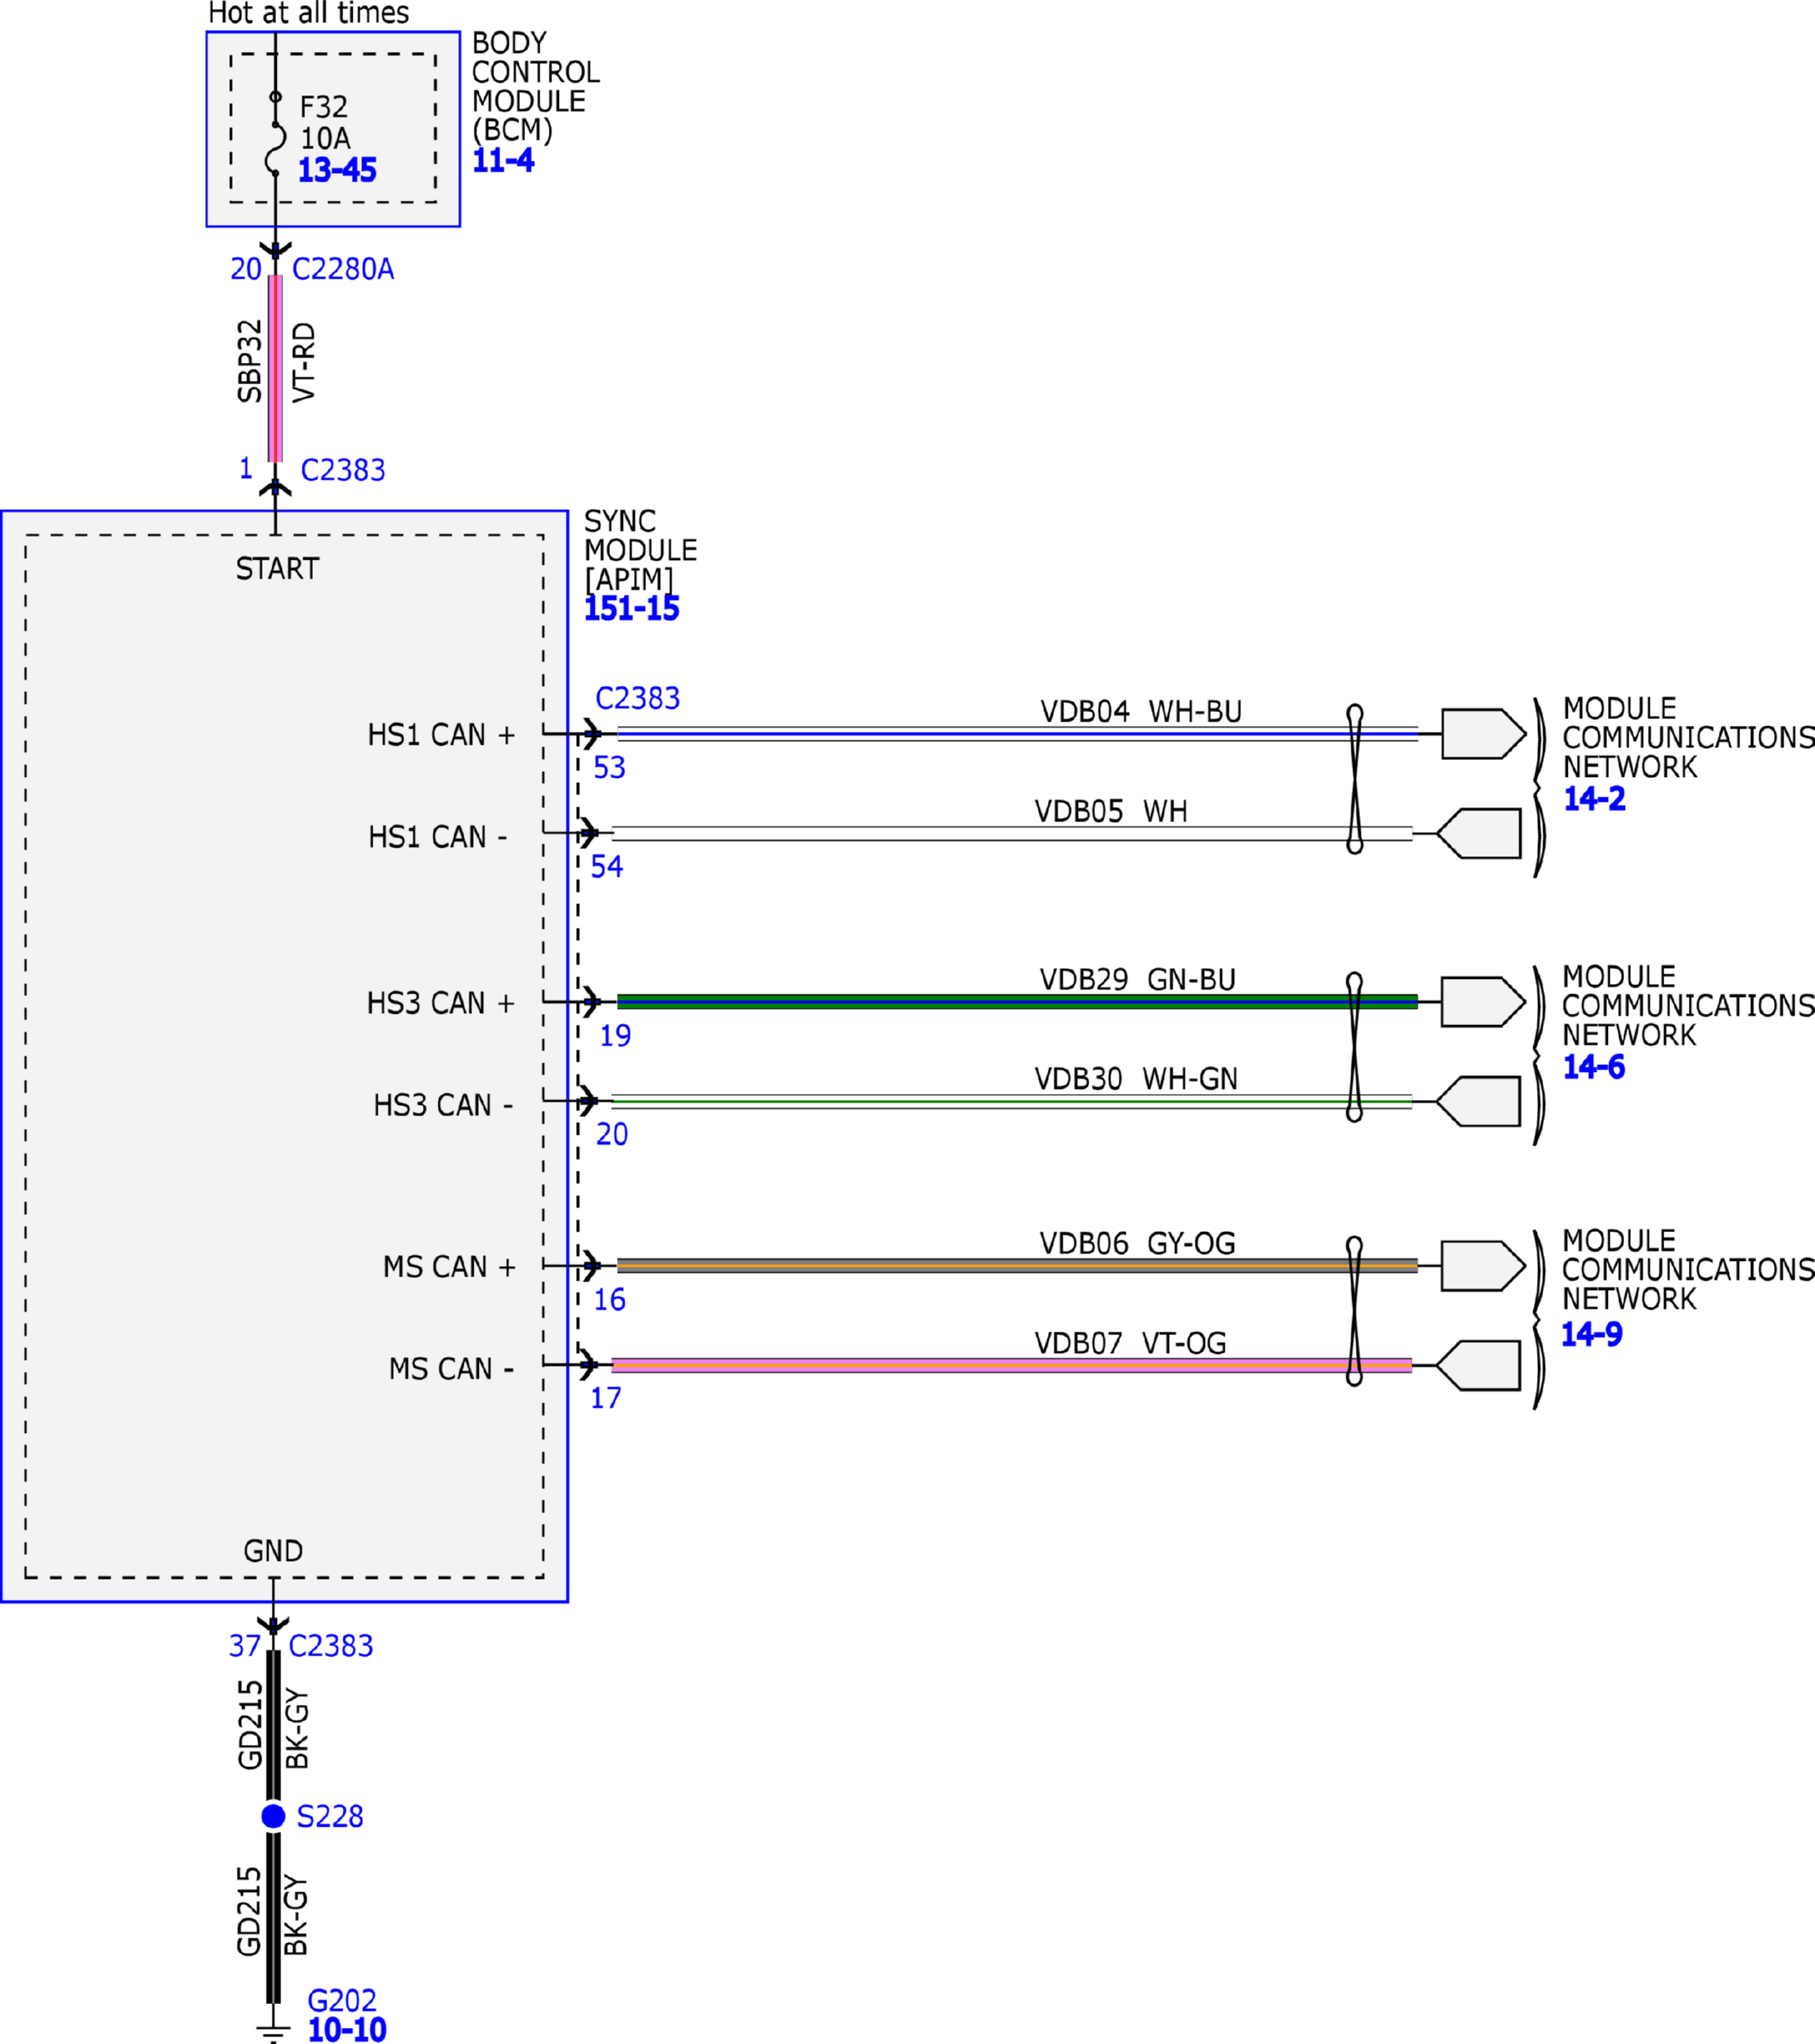The height and width of the screenshot is (2044, 1815).
Task: Click the MS CAN - label
Action: 451,1368
